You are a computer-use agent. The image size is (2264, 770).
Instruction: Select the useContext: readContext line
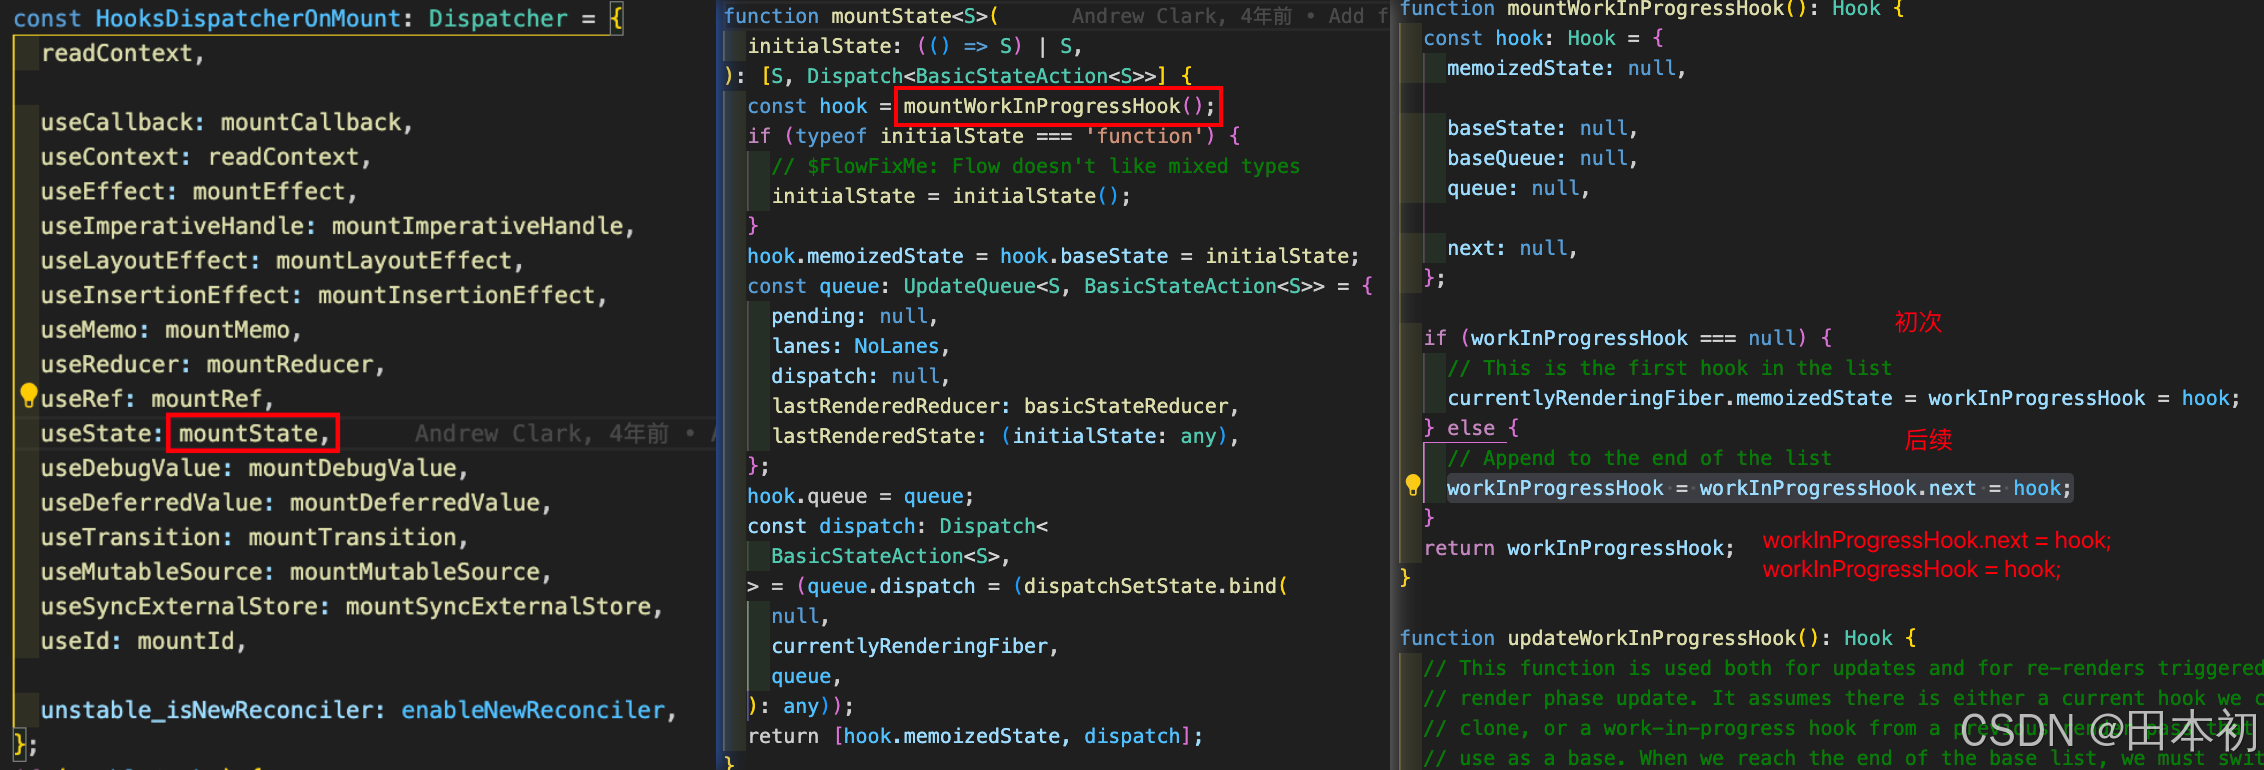pyautogui.click(x=205, y=157)
